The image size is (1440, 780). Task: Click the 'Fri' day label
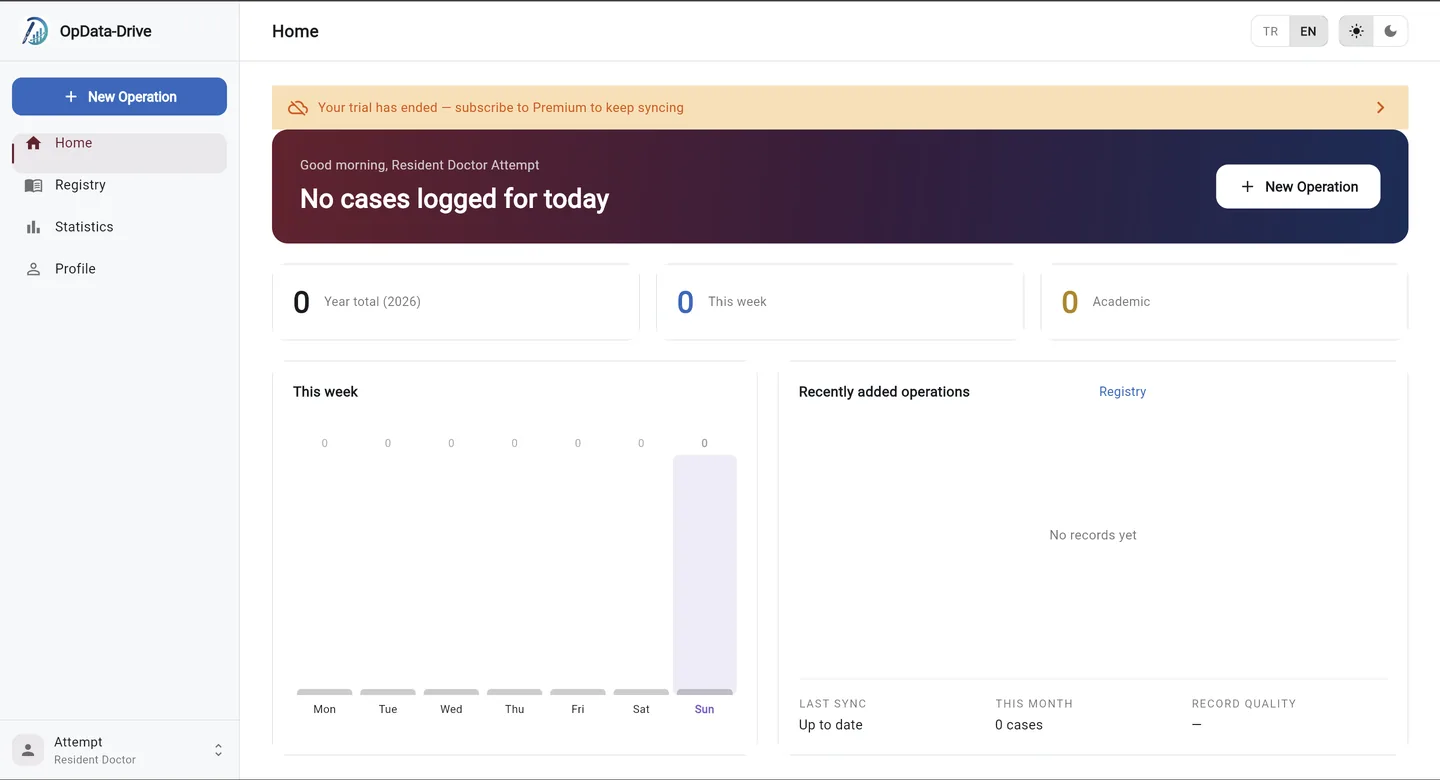pos(578,709)
